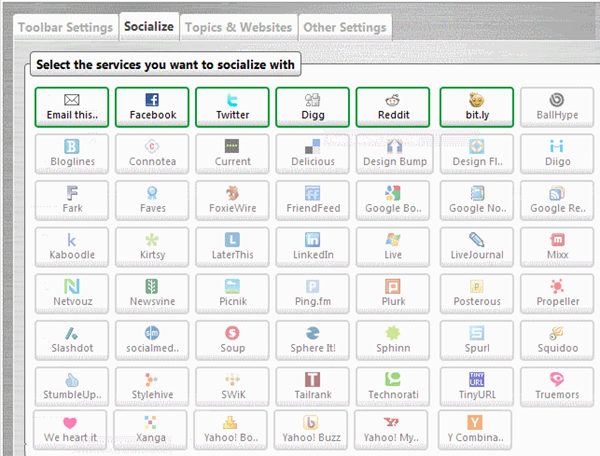Screen dimensions: 600x456
Task: Select the Sphinn service
Action: pos(393,340)
